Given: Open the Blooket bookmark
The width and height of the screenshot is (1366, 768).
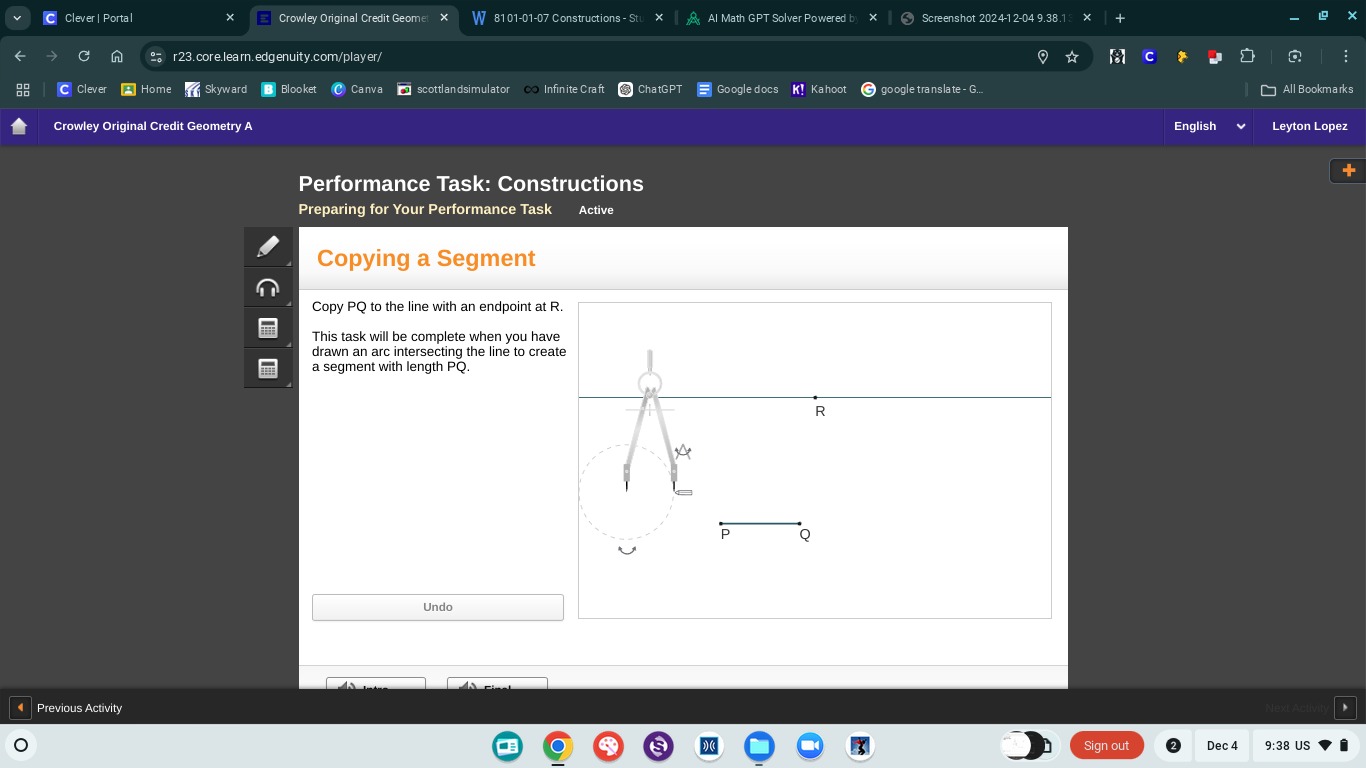Looking at the screenshot, I should click(x=288, y=89).
